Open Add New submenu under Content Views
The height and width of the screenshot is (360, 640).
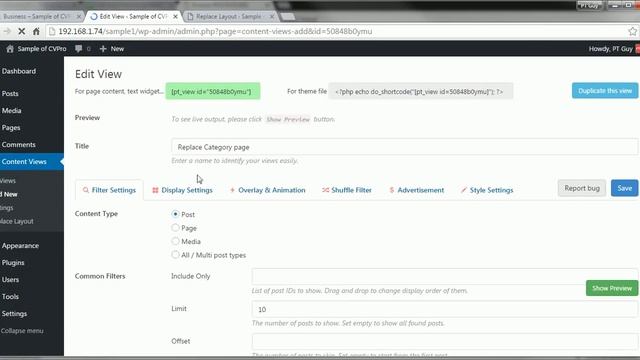(x=10, y=194)
